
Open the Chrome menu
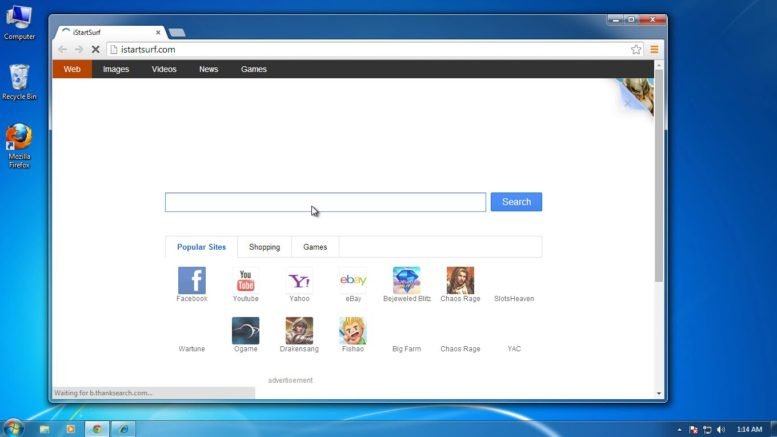coord(654,50)
